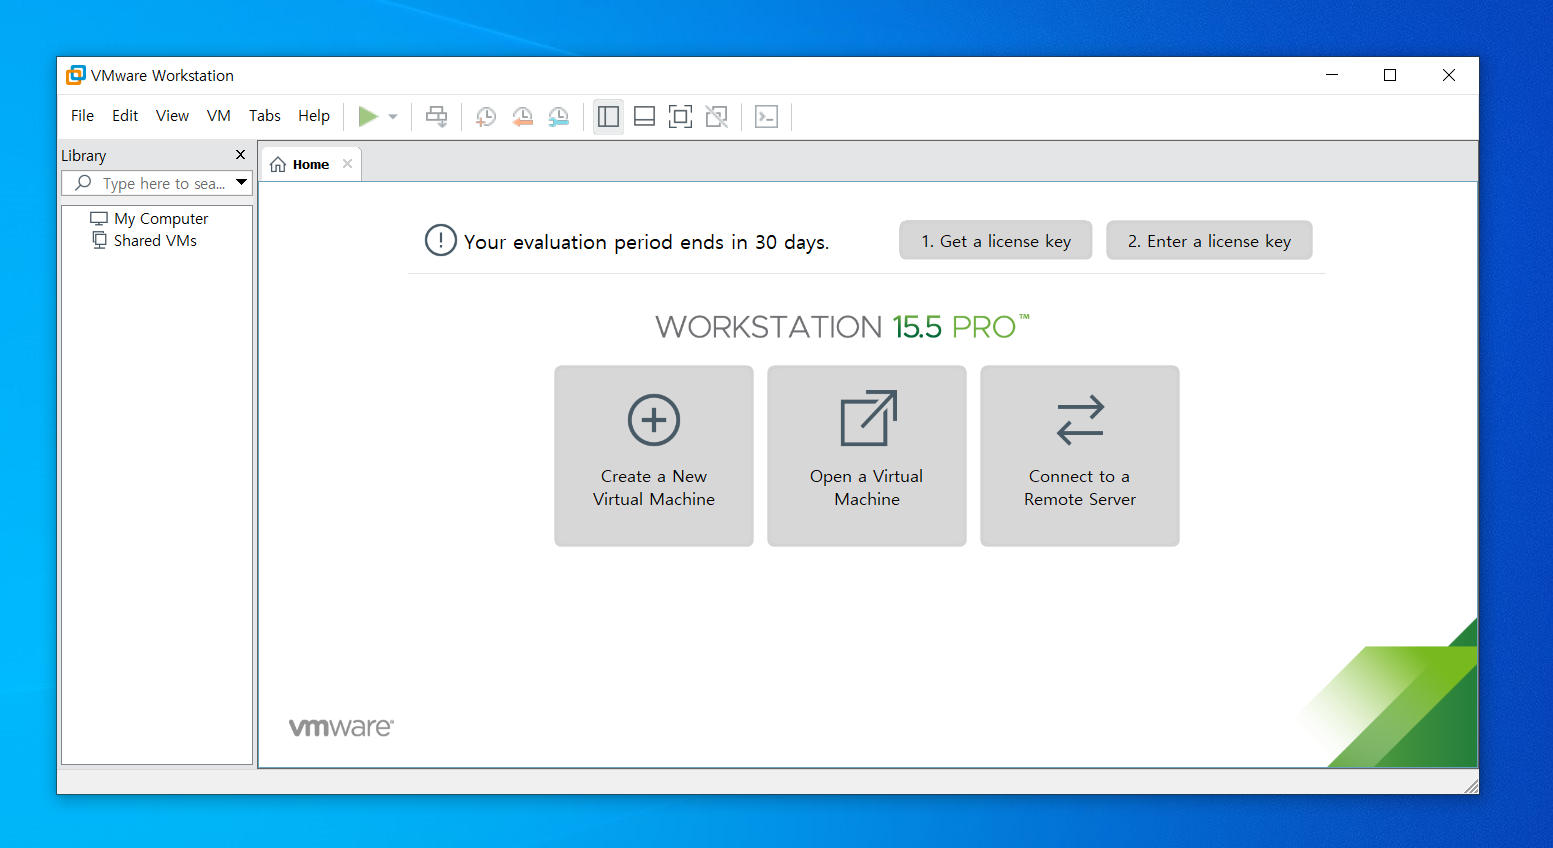Click Open a Virtual Machine tile
Viewport: 1553px width, 848px height.
867,456
